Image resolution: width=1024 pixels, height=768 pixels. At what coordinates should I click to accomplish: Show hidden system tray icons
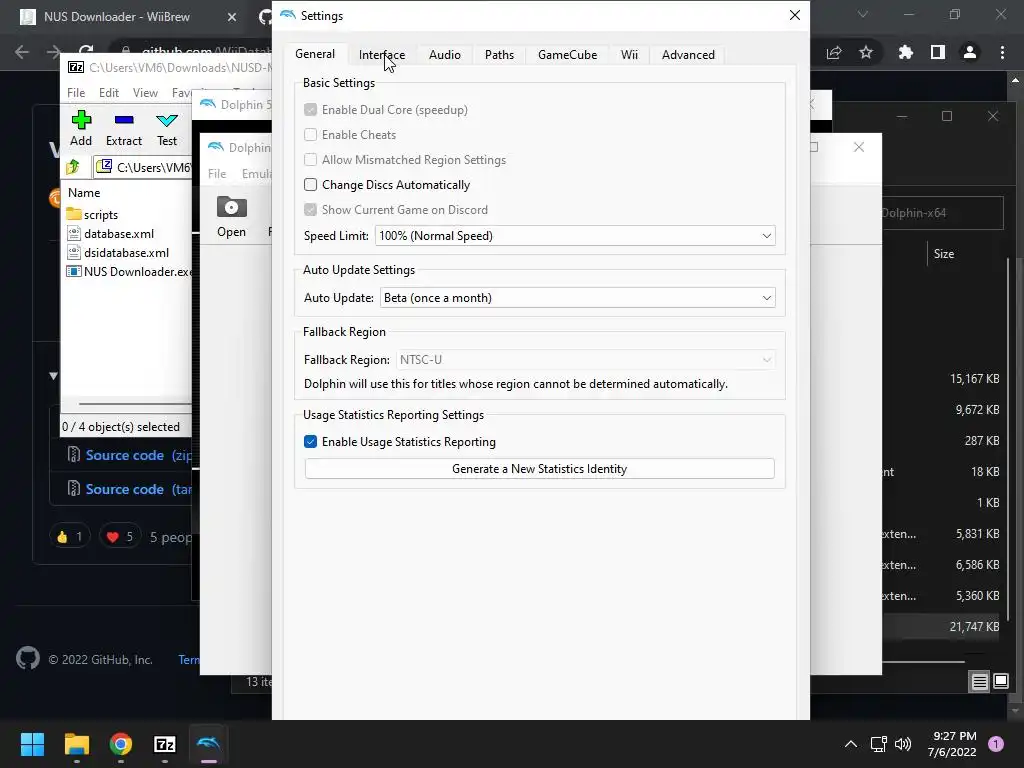click(x=850, y=744)
